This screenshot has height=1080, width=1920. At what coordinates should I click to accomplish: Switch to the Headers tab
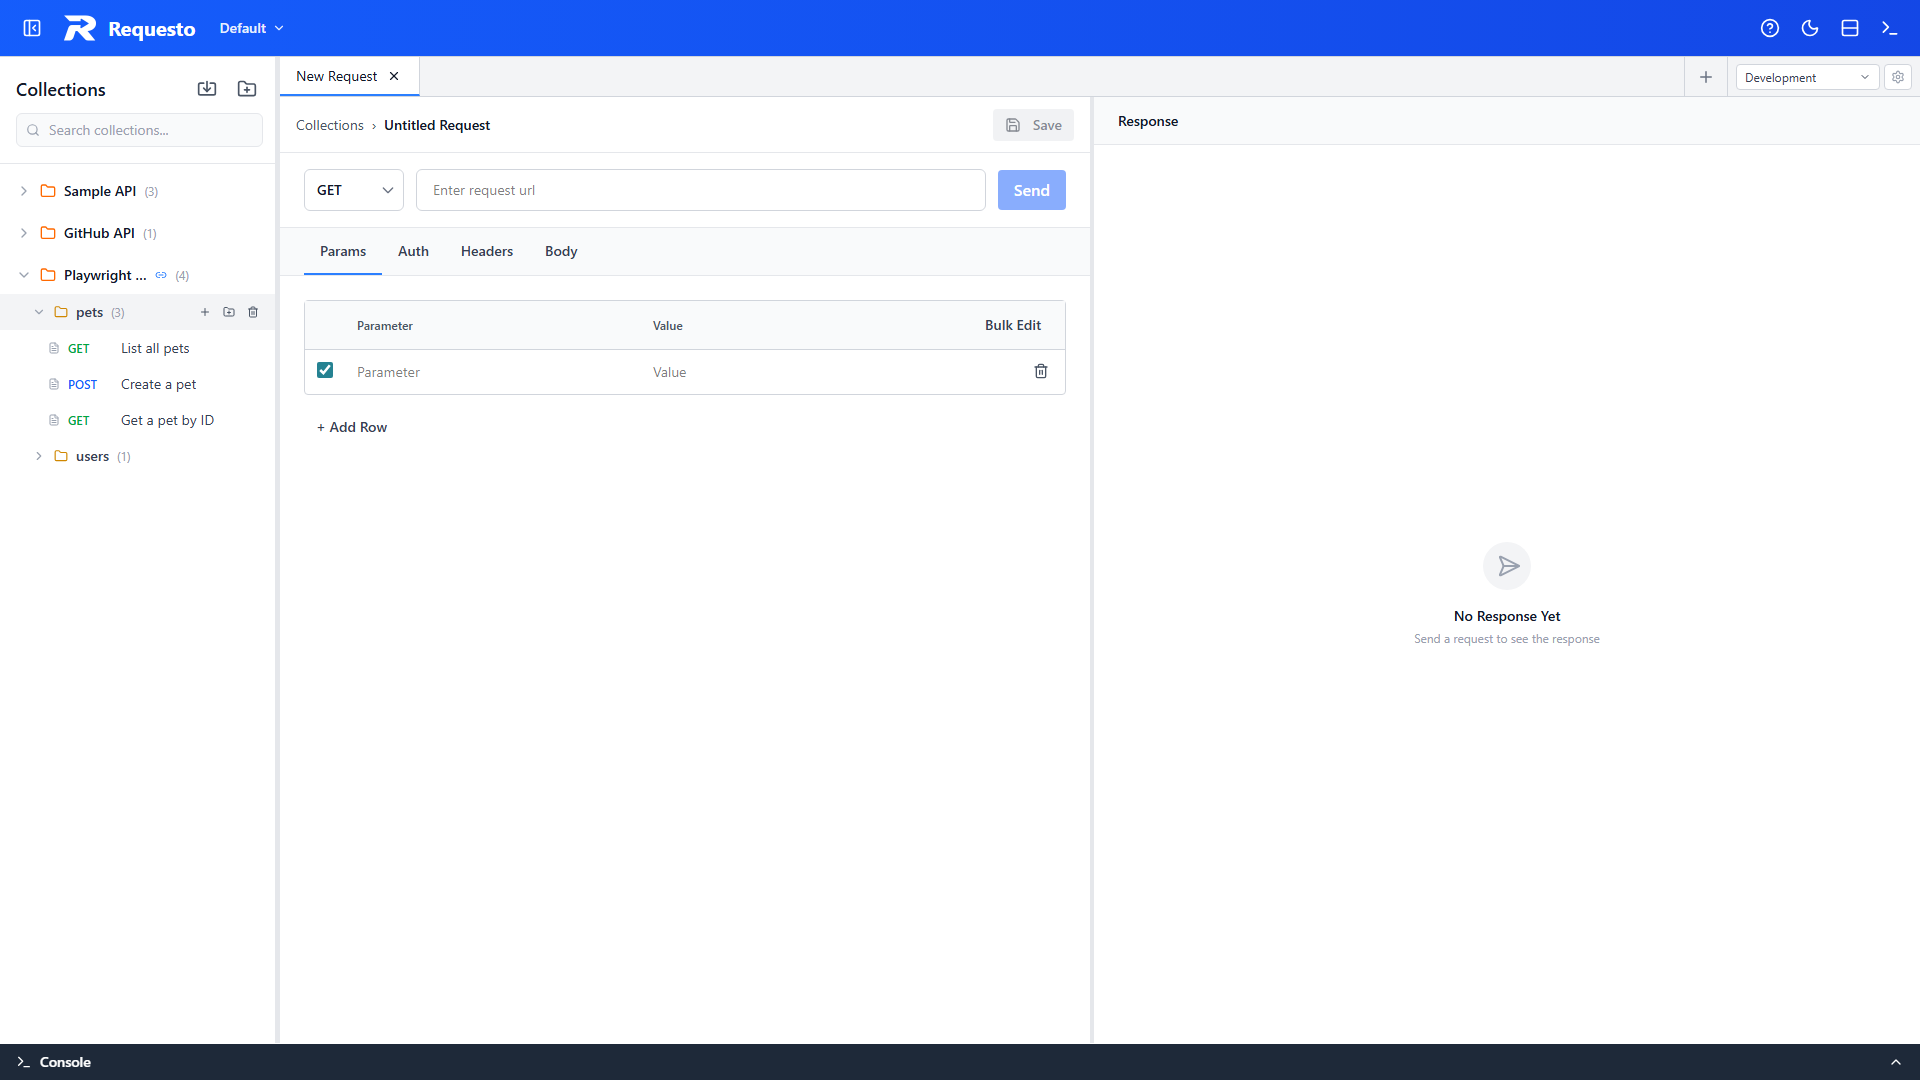coord(486,251)
